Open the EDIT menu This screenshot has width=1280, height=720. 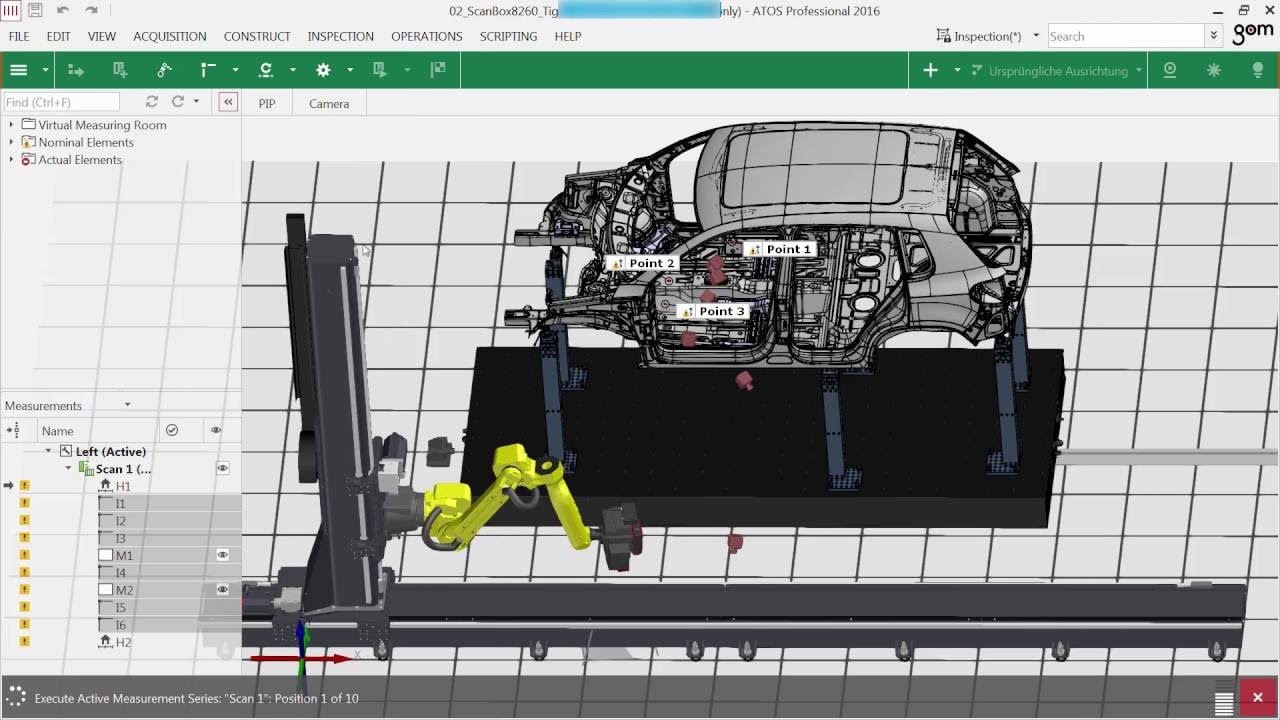(x=59, y=36)
